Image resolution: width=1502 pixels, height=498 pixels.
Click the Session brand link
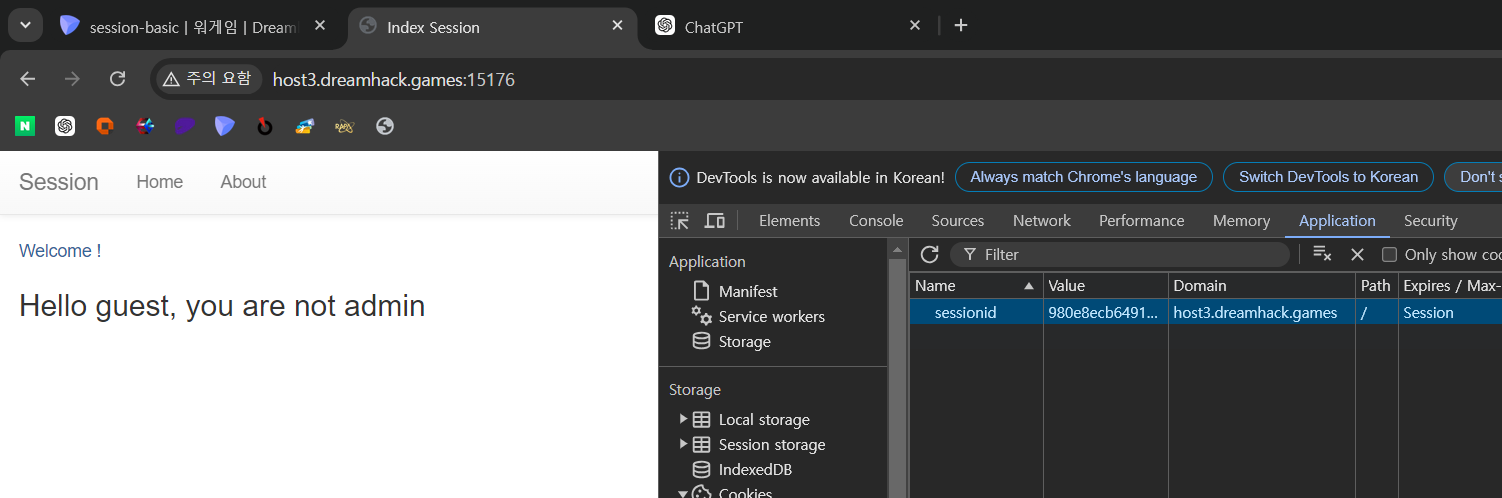pyautogui.click(x=59, y=182)
